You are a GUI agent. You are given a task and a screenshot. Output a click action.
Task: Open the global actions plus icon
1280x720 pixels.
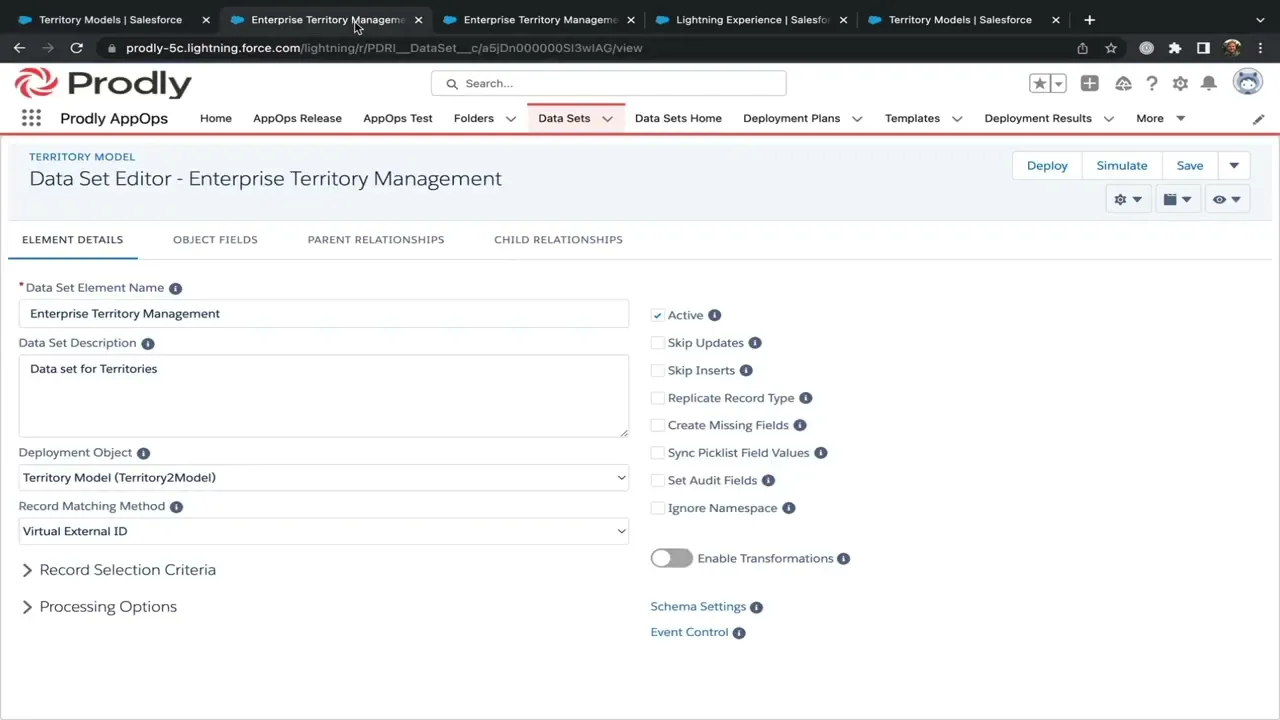coord(1089,84)
